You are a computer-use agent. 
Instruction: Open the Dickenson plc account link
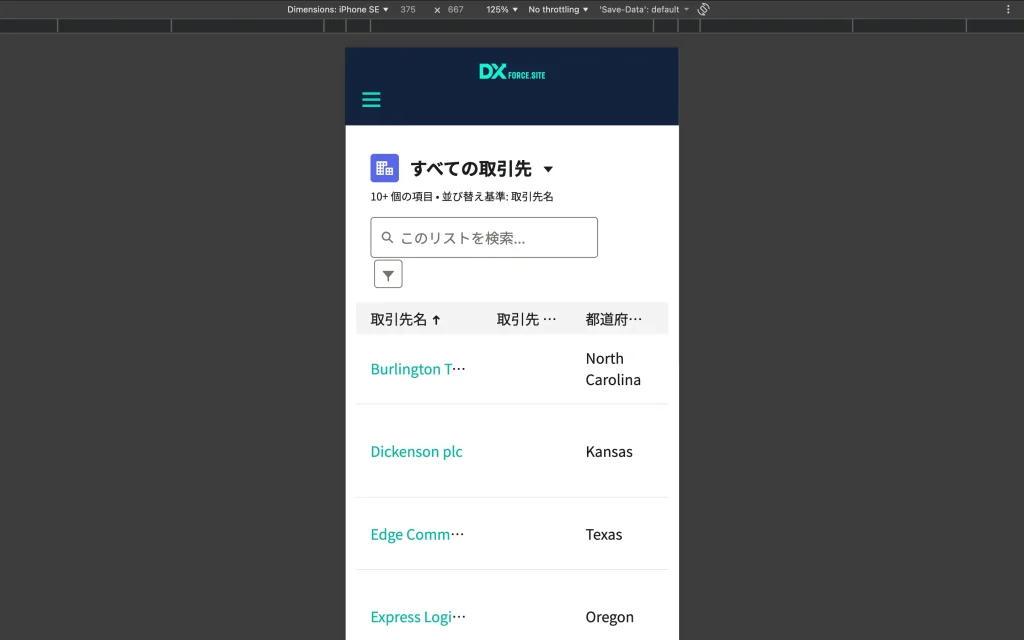(416, 452)
